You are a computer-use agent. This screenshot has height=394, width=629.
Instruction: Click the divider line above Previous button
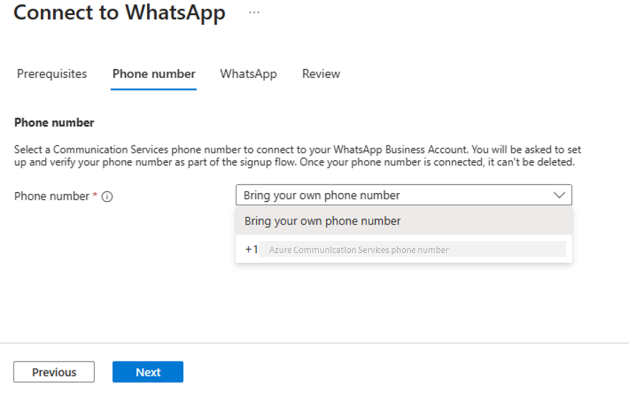(x=314, y=343)
